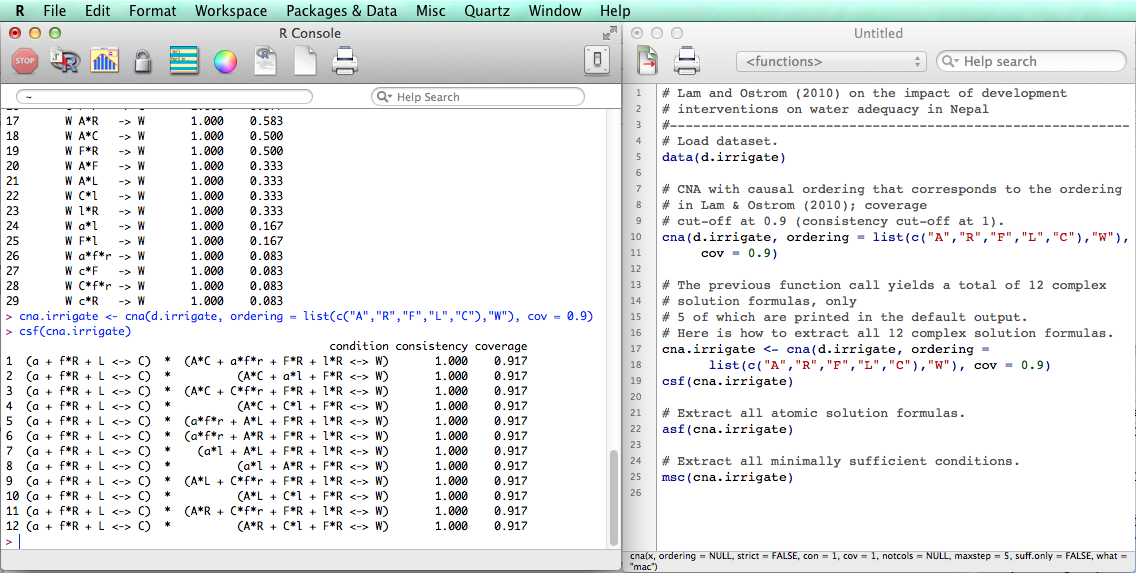This screenshot has height=573, width=1136.
Task: Print the Untitled editor document
Action: 686,62
